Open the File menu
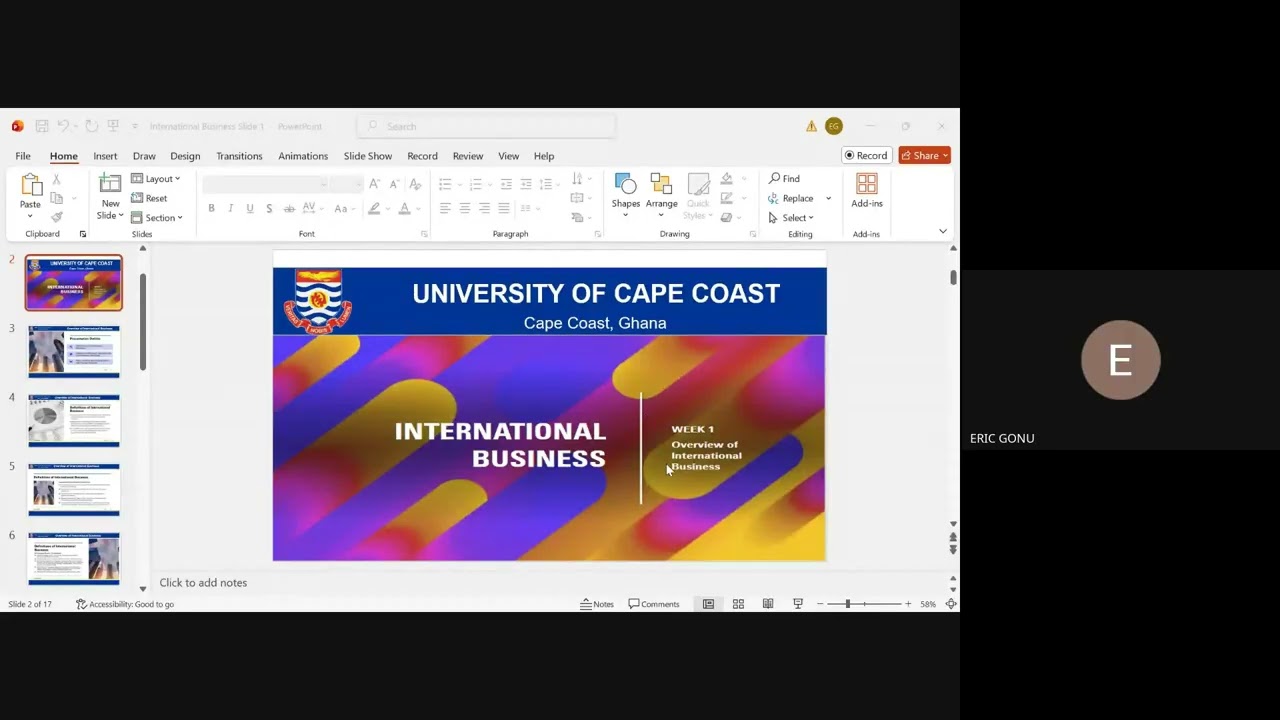 pyautogui.click(x=23, y=156)
